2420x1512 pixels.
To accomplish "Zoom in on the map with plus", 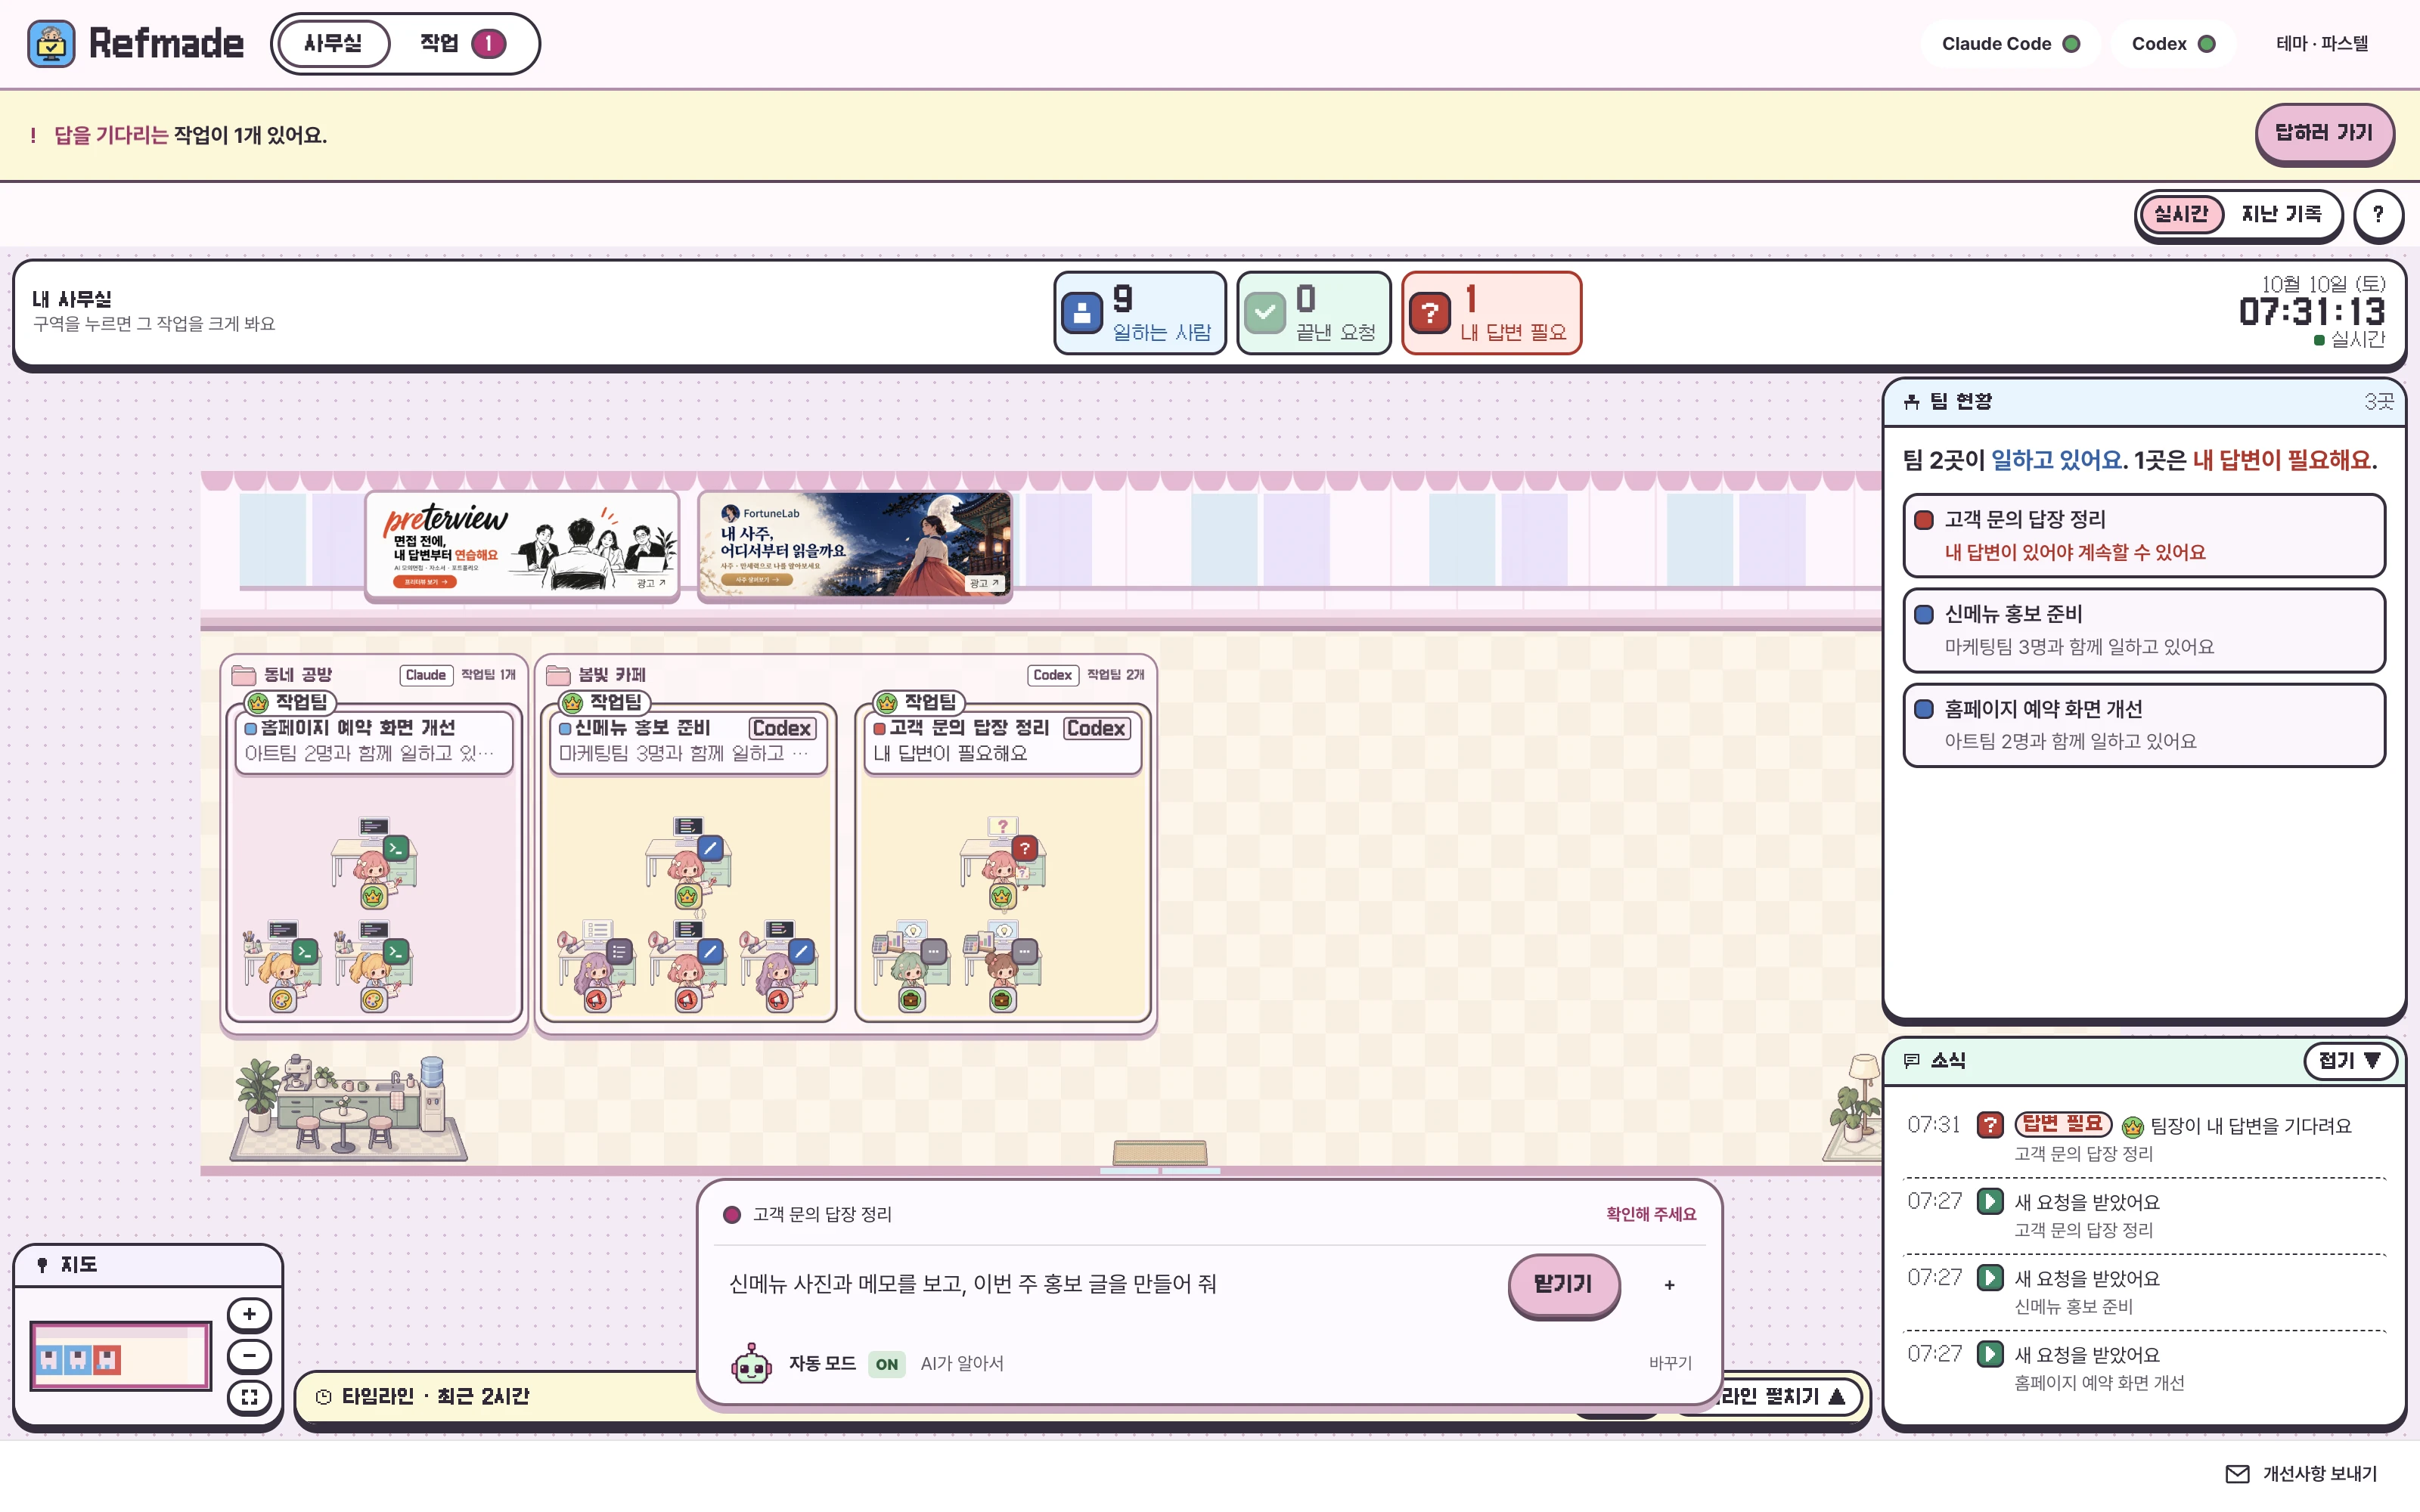I will [x=249, y=1314].
